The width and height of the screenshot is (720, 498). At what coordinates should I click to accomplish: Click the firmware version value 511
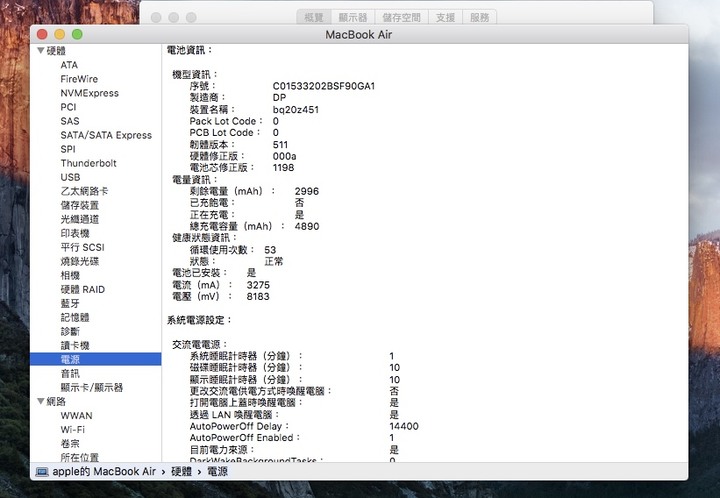(x=280, y=145)
